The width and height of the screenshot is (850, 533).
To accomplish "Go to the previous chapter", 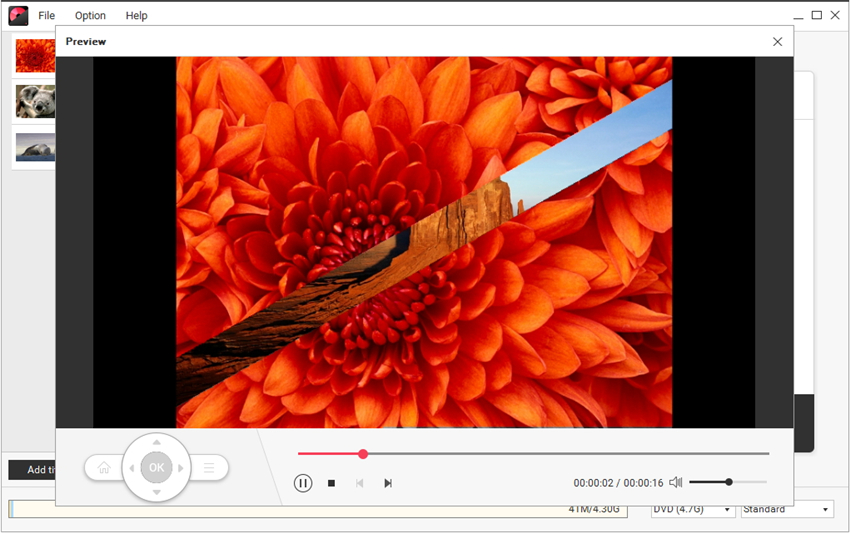I will coord(359,483).
